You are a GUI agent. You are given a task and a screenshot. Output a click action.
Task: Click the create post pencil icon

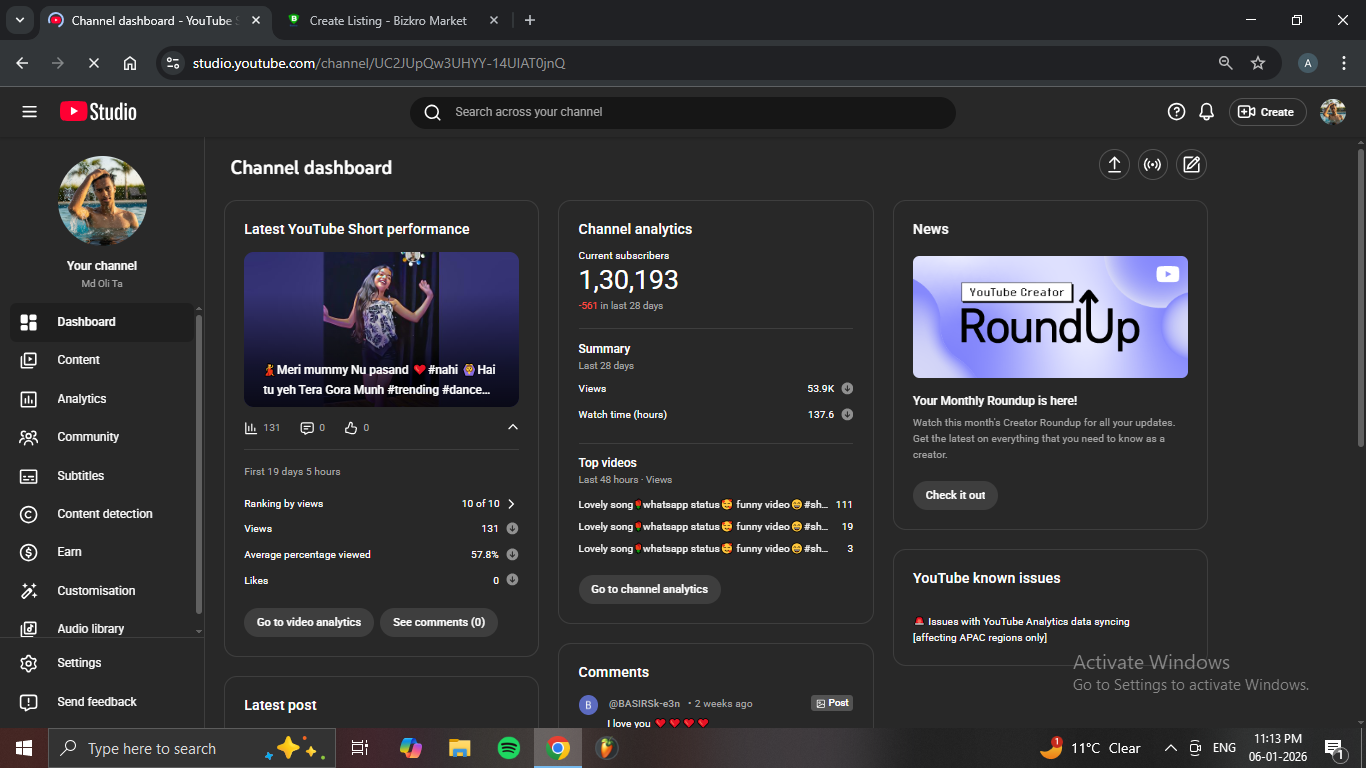point(1191,165)
